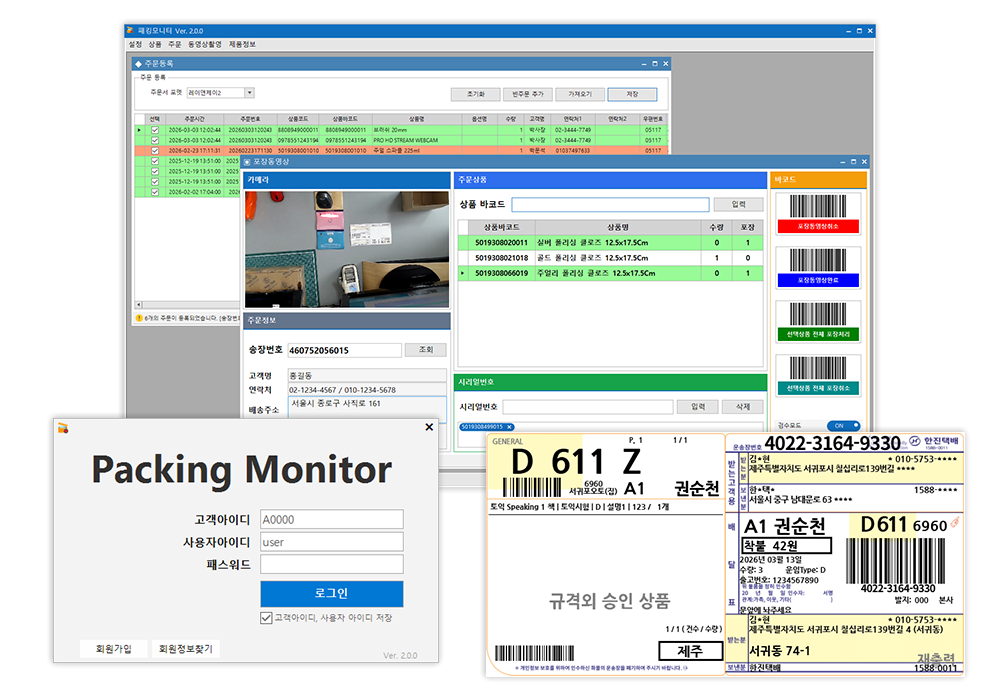The height and width of the screenshot is (700, 1000).
Task: Click the blue 포장동영상완료 barcode
Action: (818, 266)
